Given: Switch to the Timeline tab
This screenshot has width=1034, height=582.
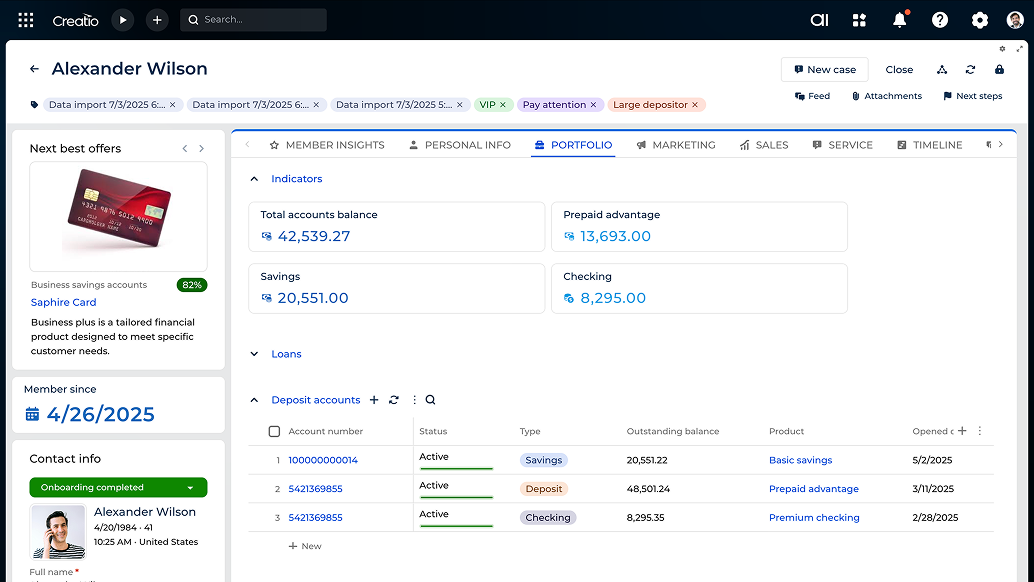Looking at the screenshot, I should click(x=929, y=145).
